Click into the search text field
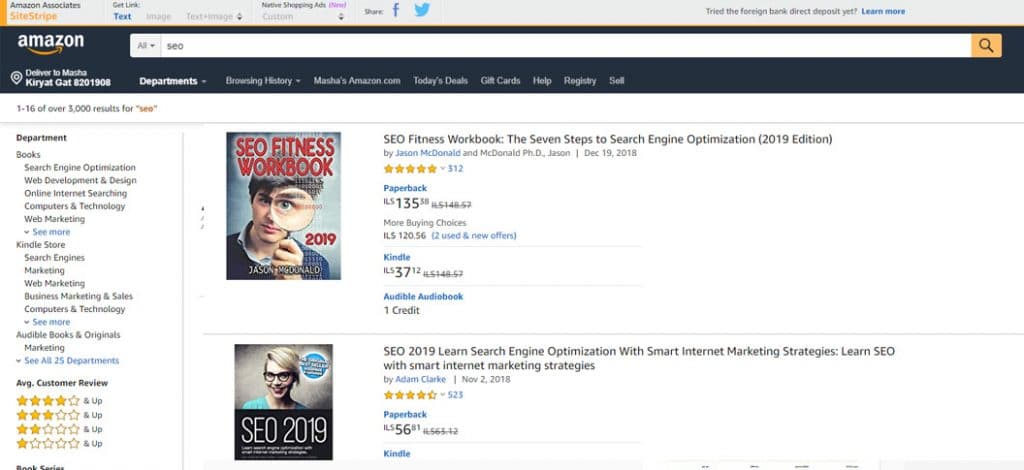Image resolution: width=1024 pixels, height=470 pixels. coord(560,46)
